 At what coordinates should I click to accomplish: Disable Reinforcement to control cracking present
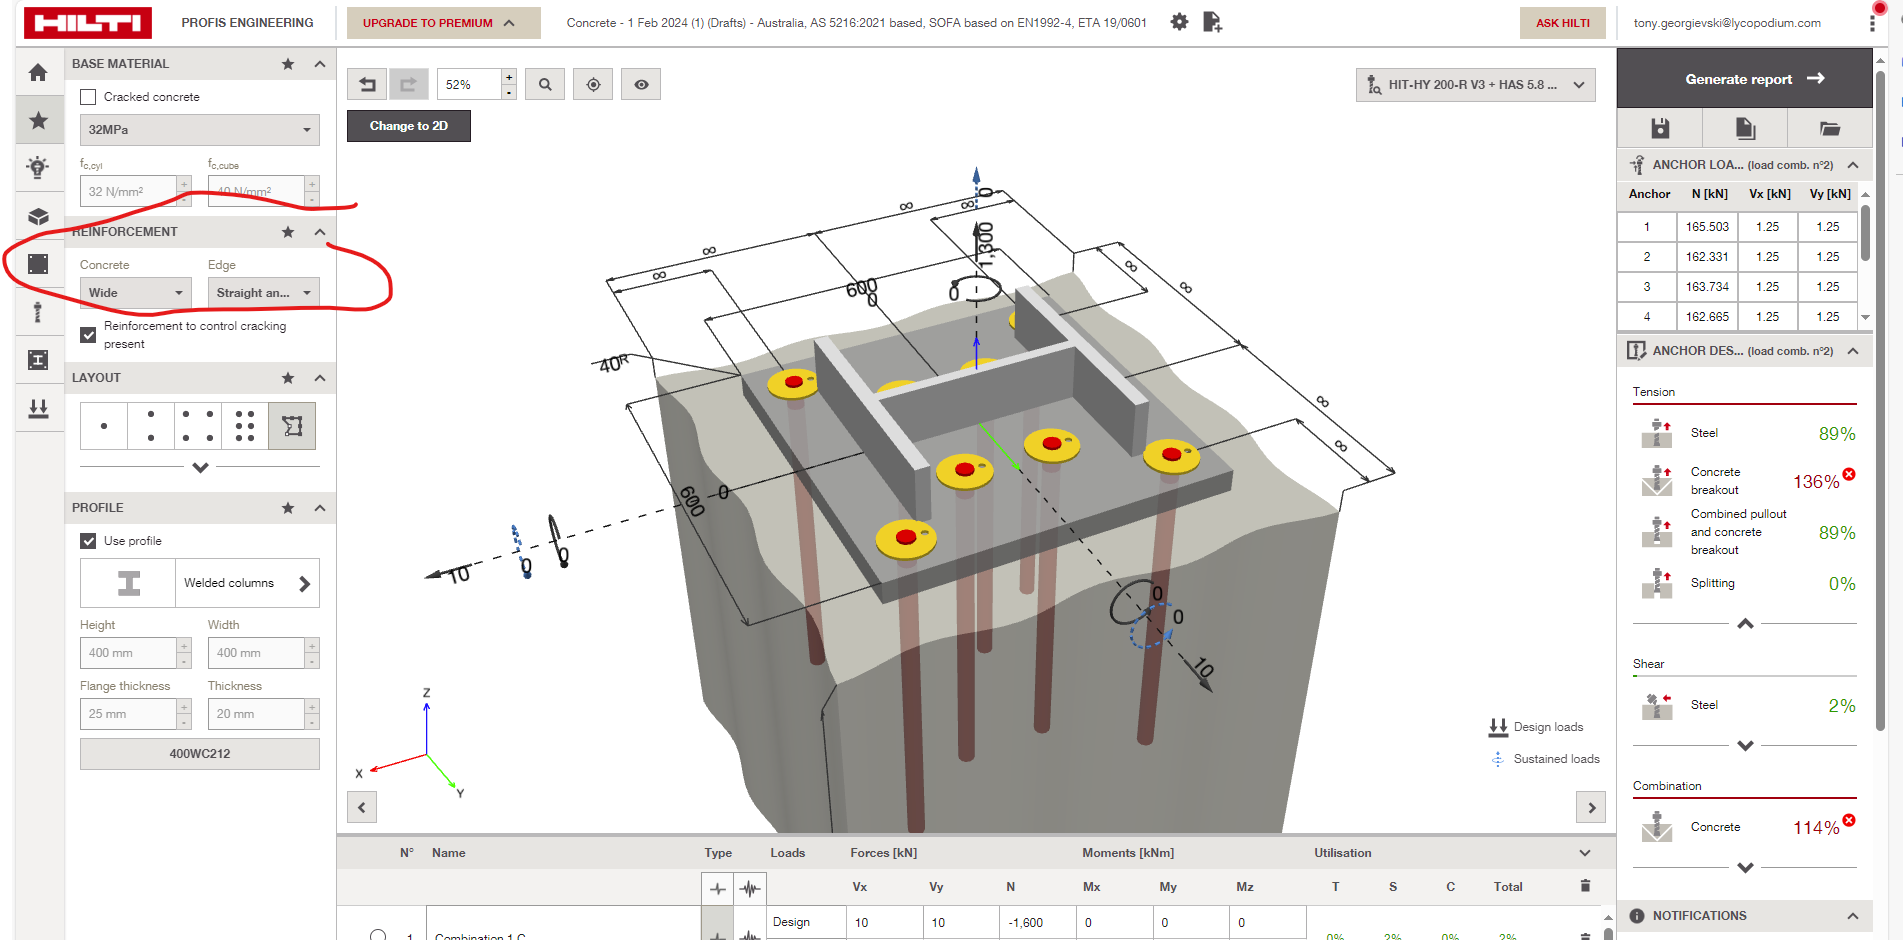(88, 335)
